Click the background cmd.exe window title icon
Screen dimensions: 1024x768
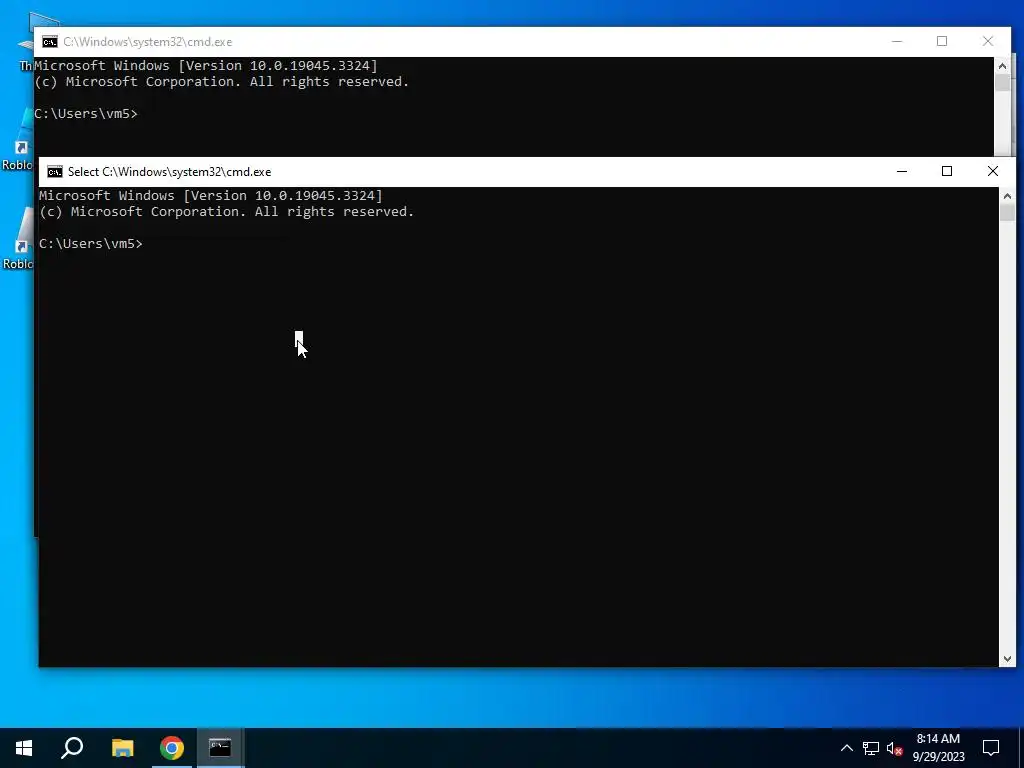[x=50, y=42]
